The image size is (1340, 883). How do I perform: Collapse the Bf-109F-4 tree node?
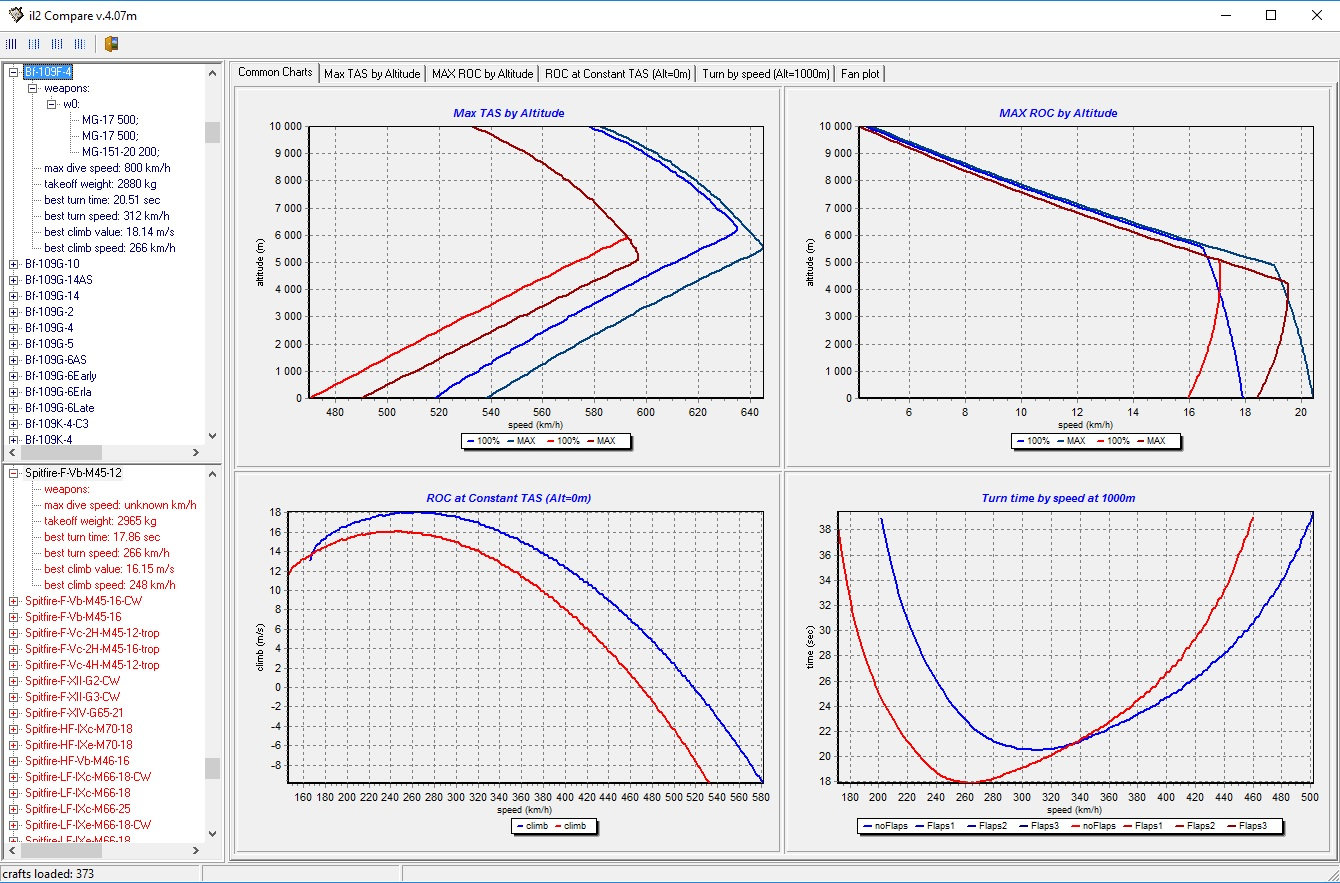(x=14, y=72)
